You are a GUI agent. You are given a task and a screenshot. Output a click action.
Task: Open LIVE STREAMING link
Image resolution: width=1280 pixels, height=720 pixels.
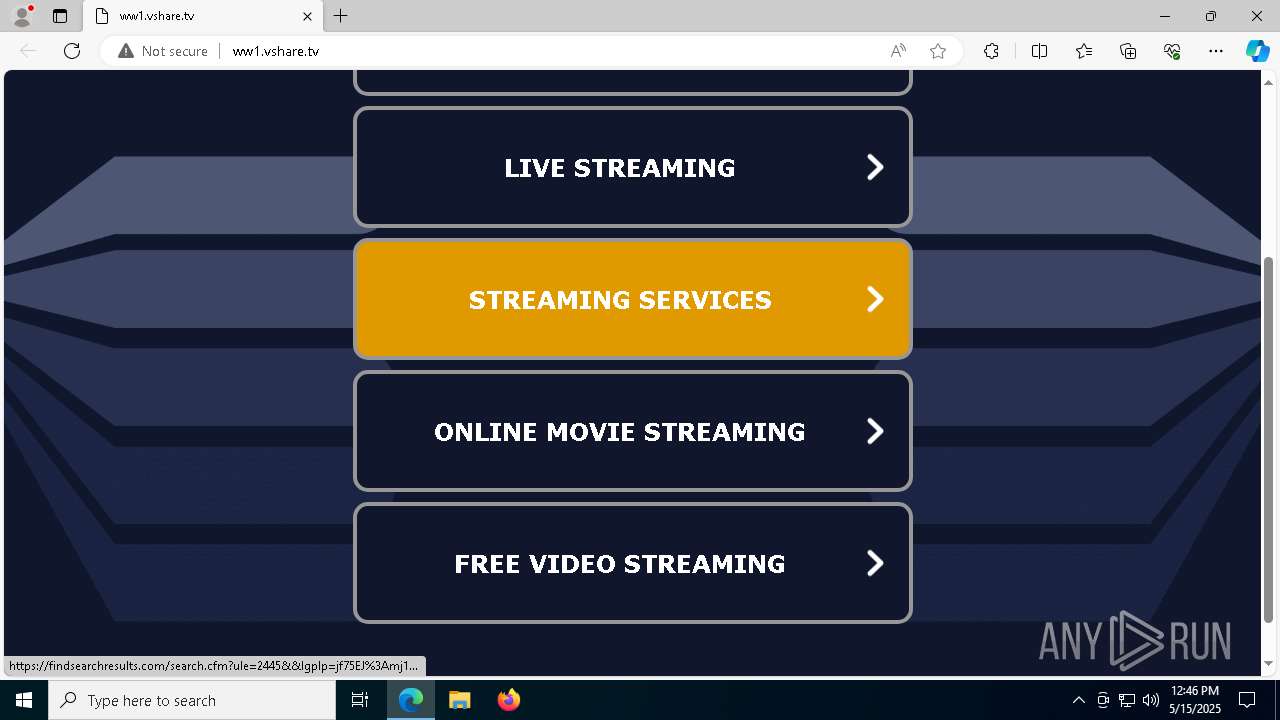coord(633,167)
